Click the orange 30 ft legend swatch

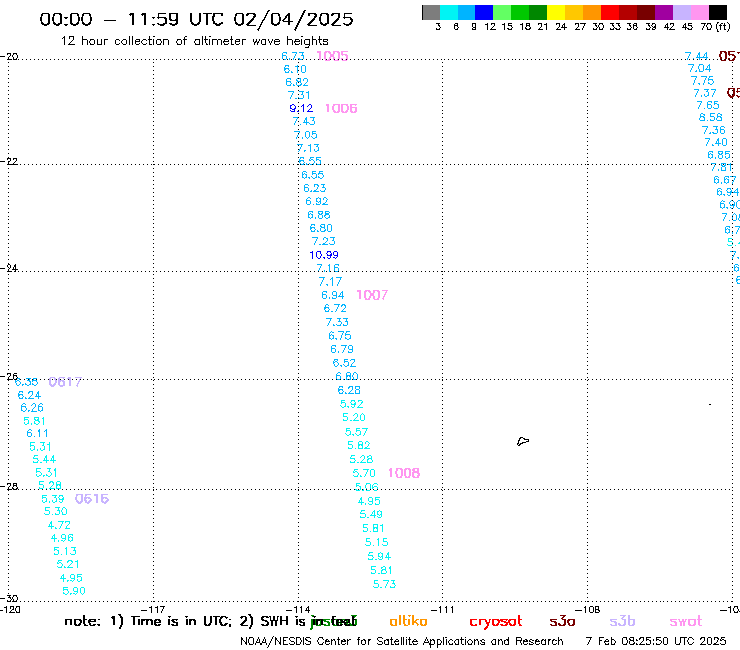(x=592, y=12)
